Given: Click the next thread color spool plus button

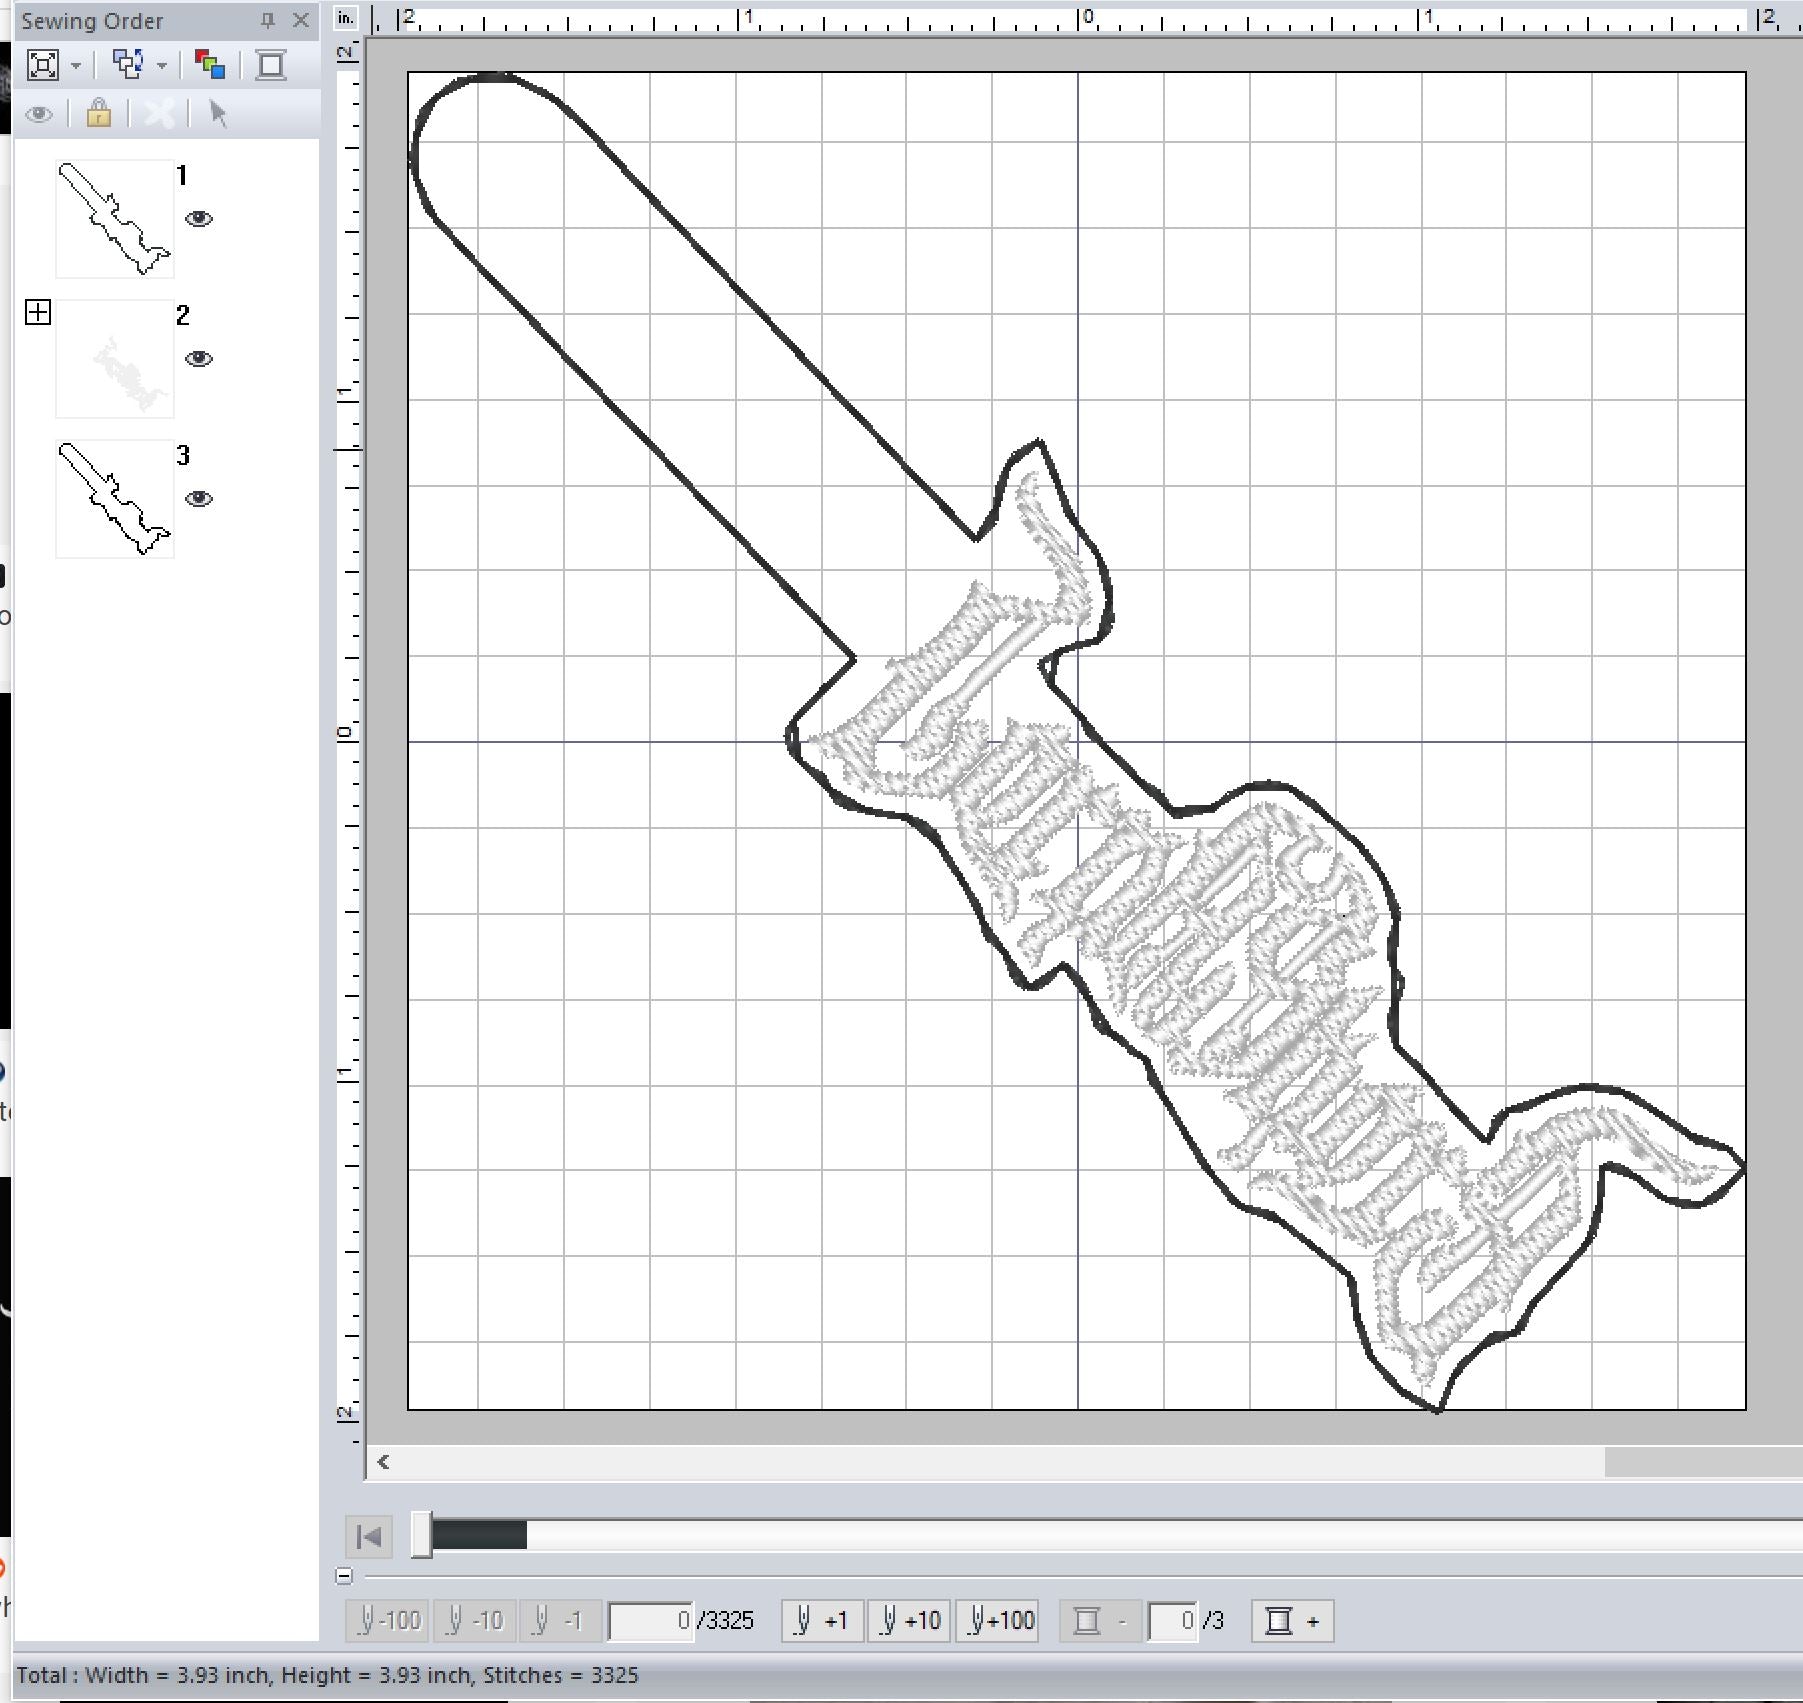Looking at the screenshot, I should [x=1292, y=1620].
